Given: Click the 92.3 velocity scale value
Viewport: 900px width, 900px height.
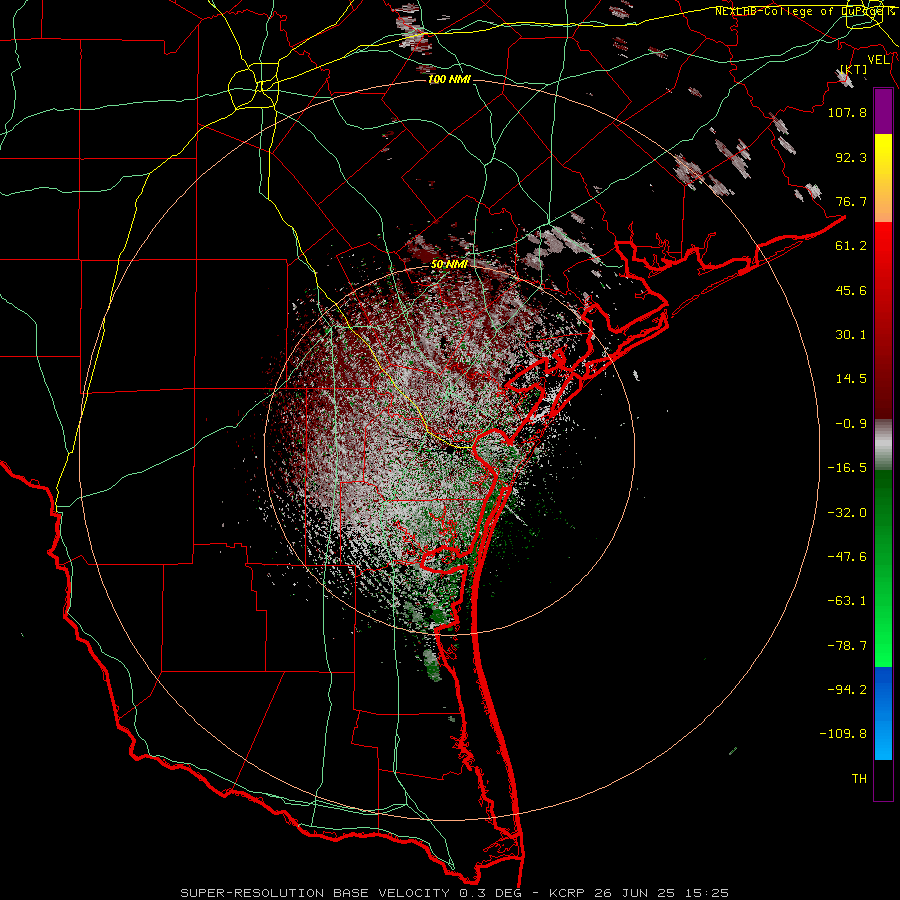Looking at the screenshot, I should click(x=851, y=157).
